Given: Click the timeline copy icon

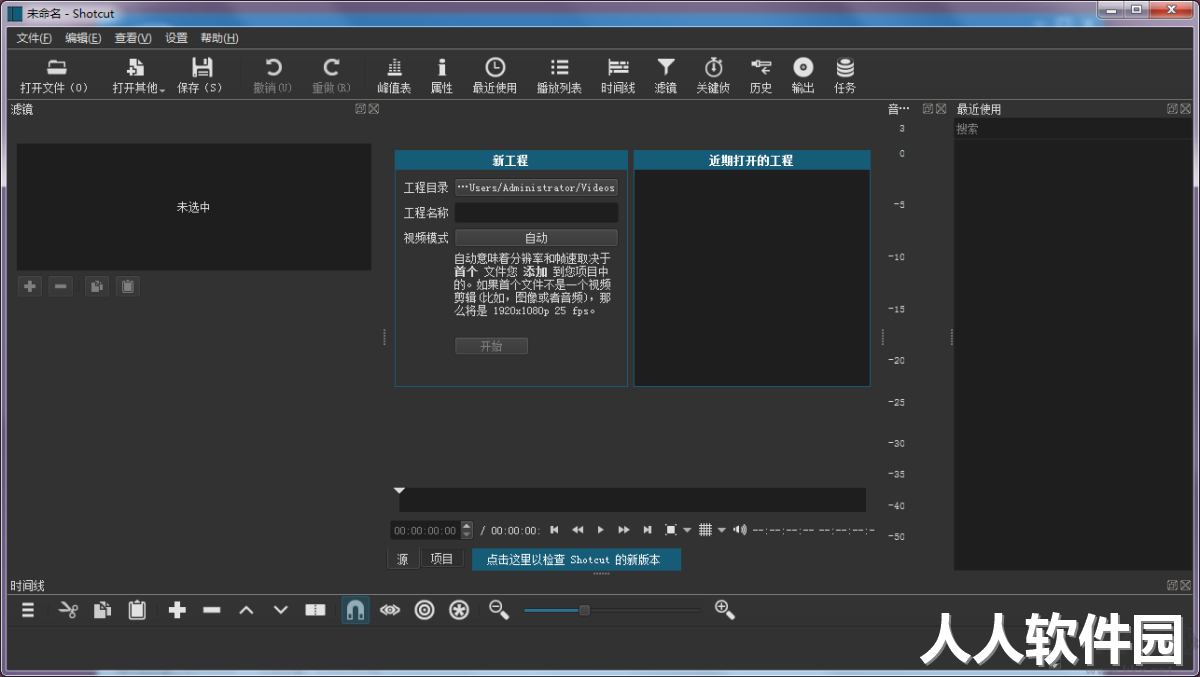Looking at the screenshot, I should (x=102, y=610).
